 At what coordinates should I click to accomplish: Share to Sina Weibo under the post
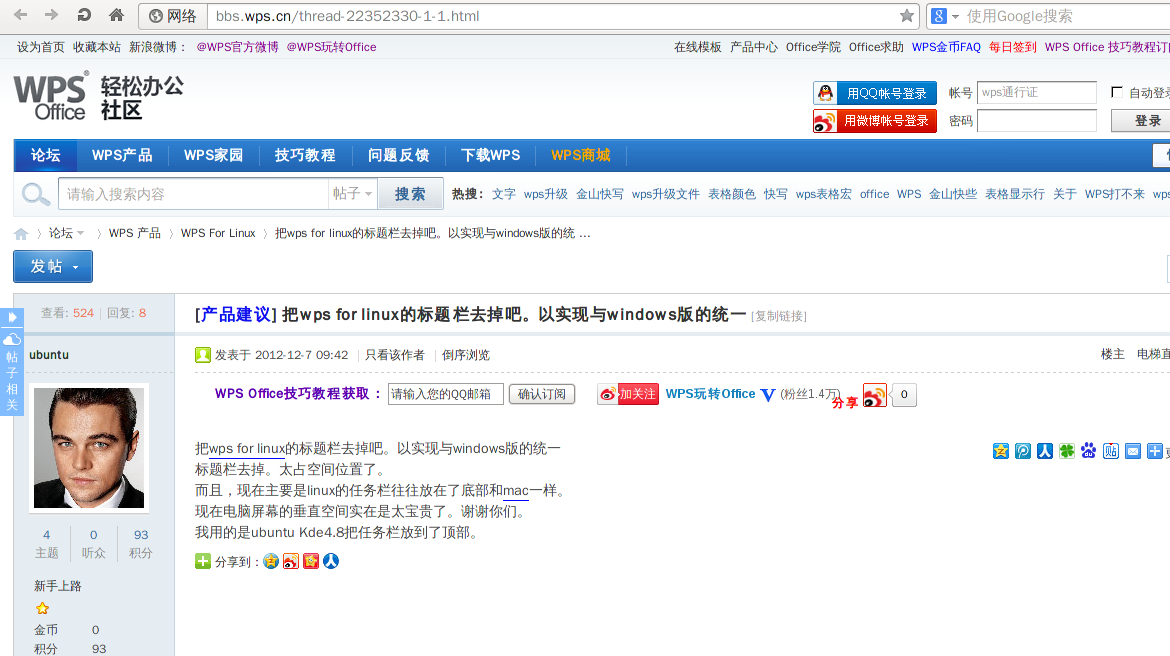click(x=291, y=561)
